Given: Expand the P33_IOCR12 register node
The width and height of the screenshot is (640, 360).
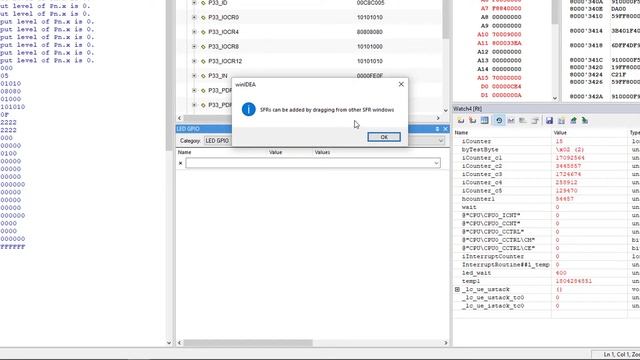Looking at the screenshot, I should (194, 61).
